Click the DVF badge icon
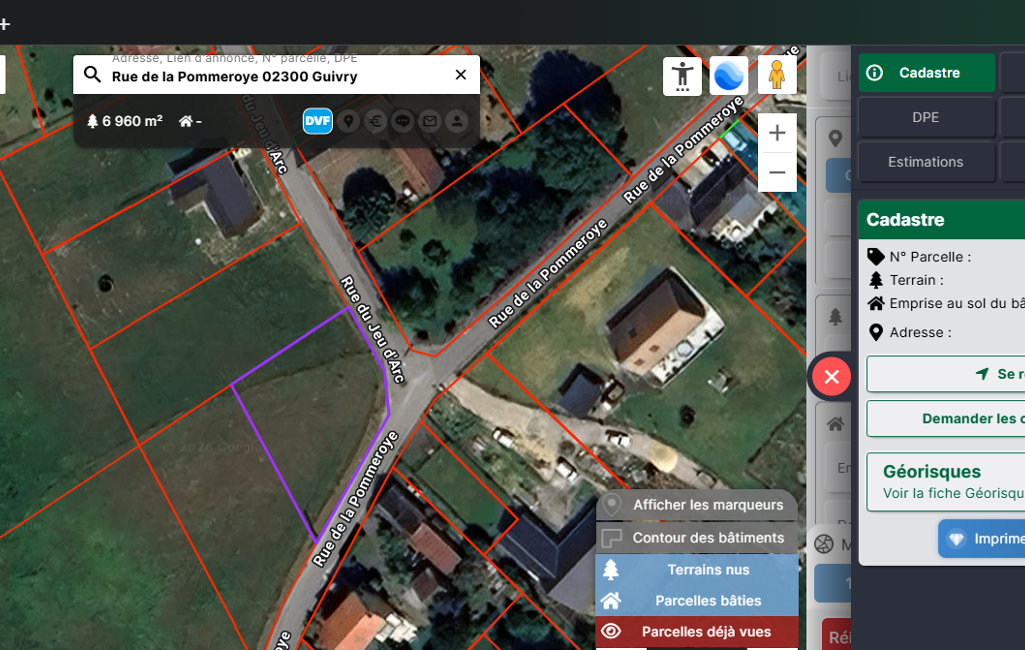This screenshot has width=1025, height=650. click(x=317, y=121)
